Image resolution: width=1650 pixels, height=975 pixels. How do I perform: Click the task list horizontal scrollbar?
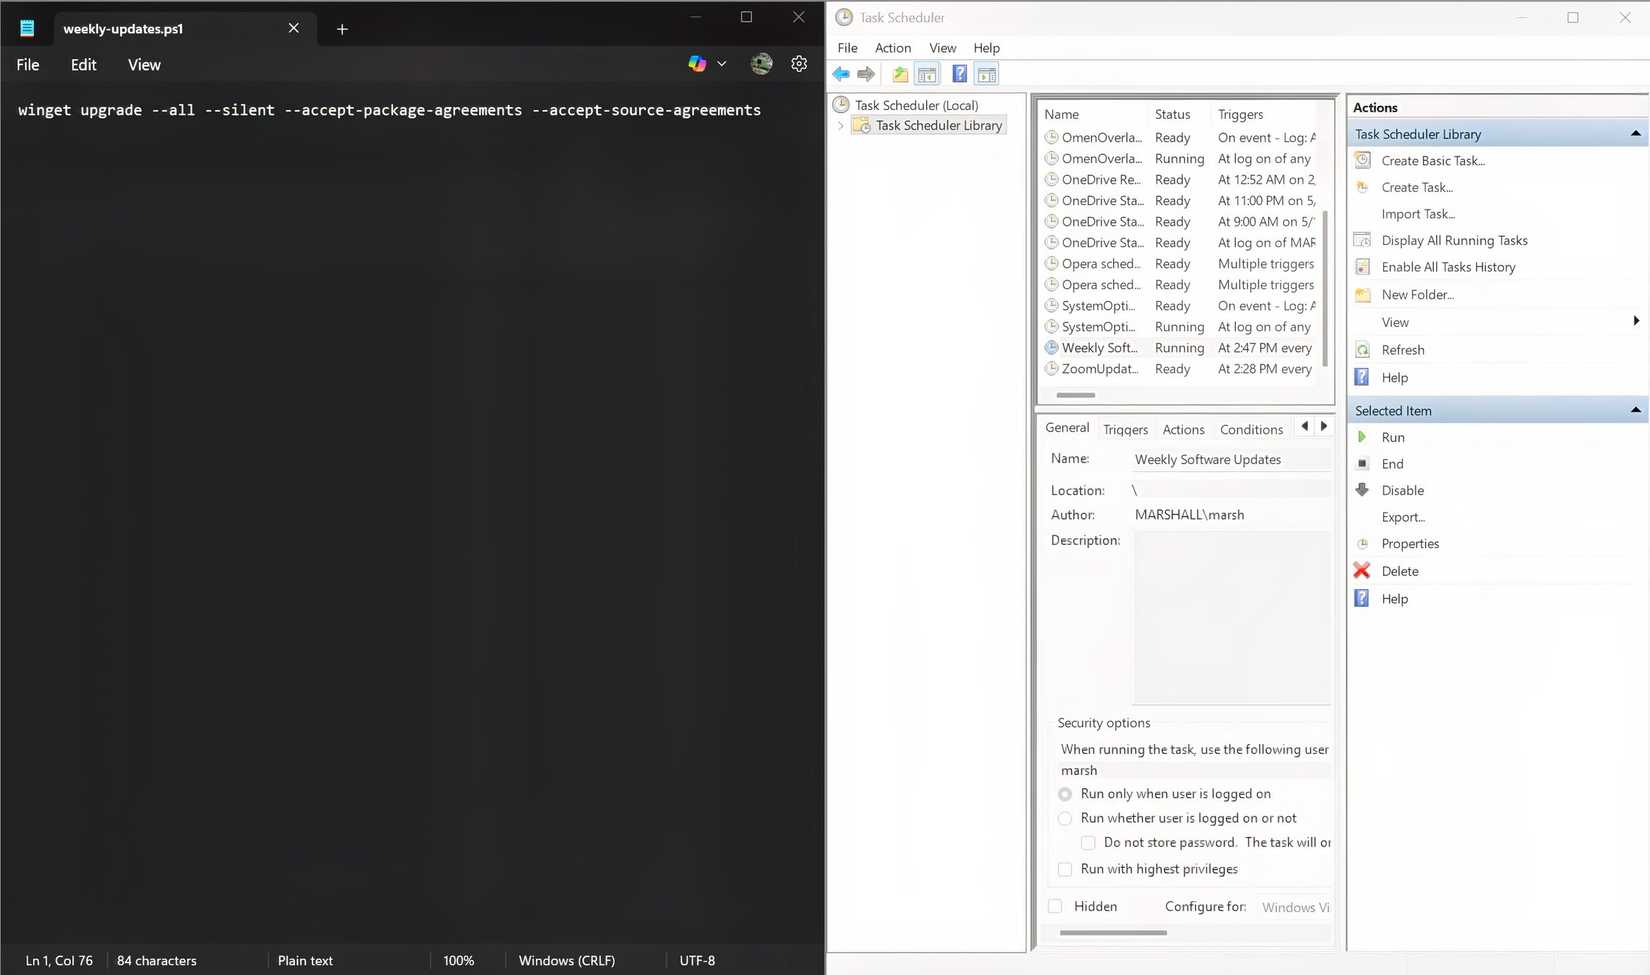[1076, 395]
